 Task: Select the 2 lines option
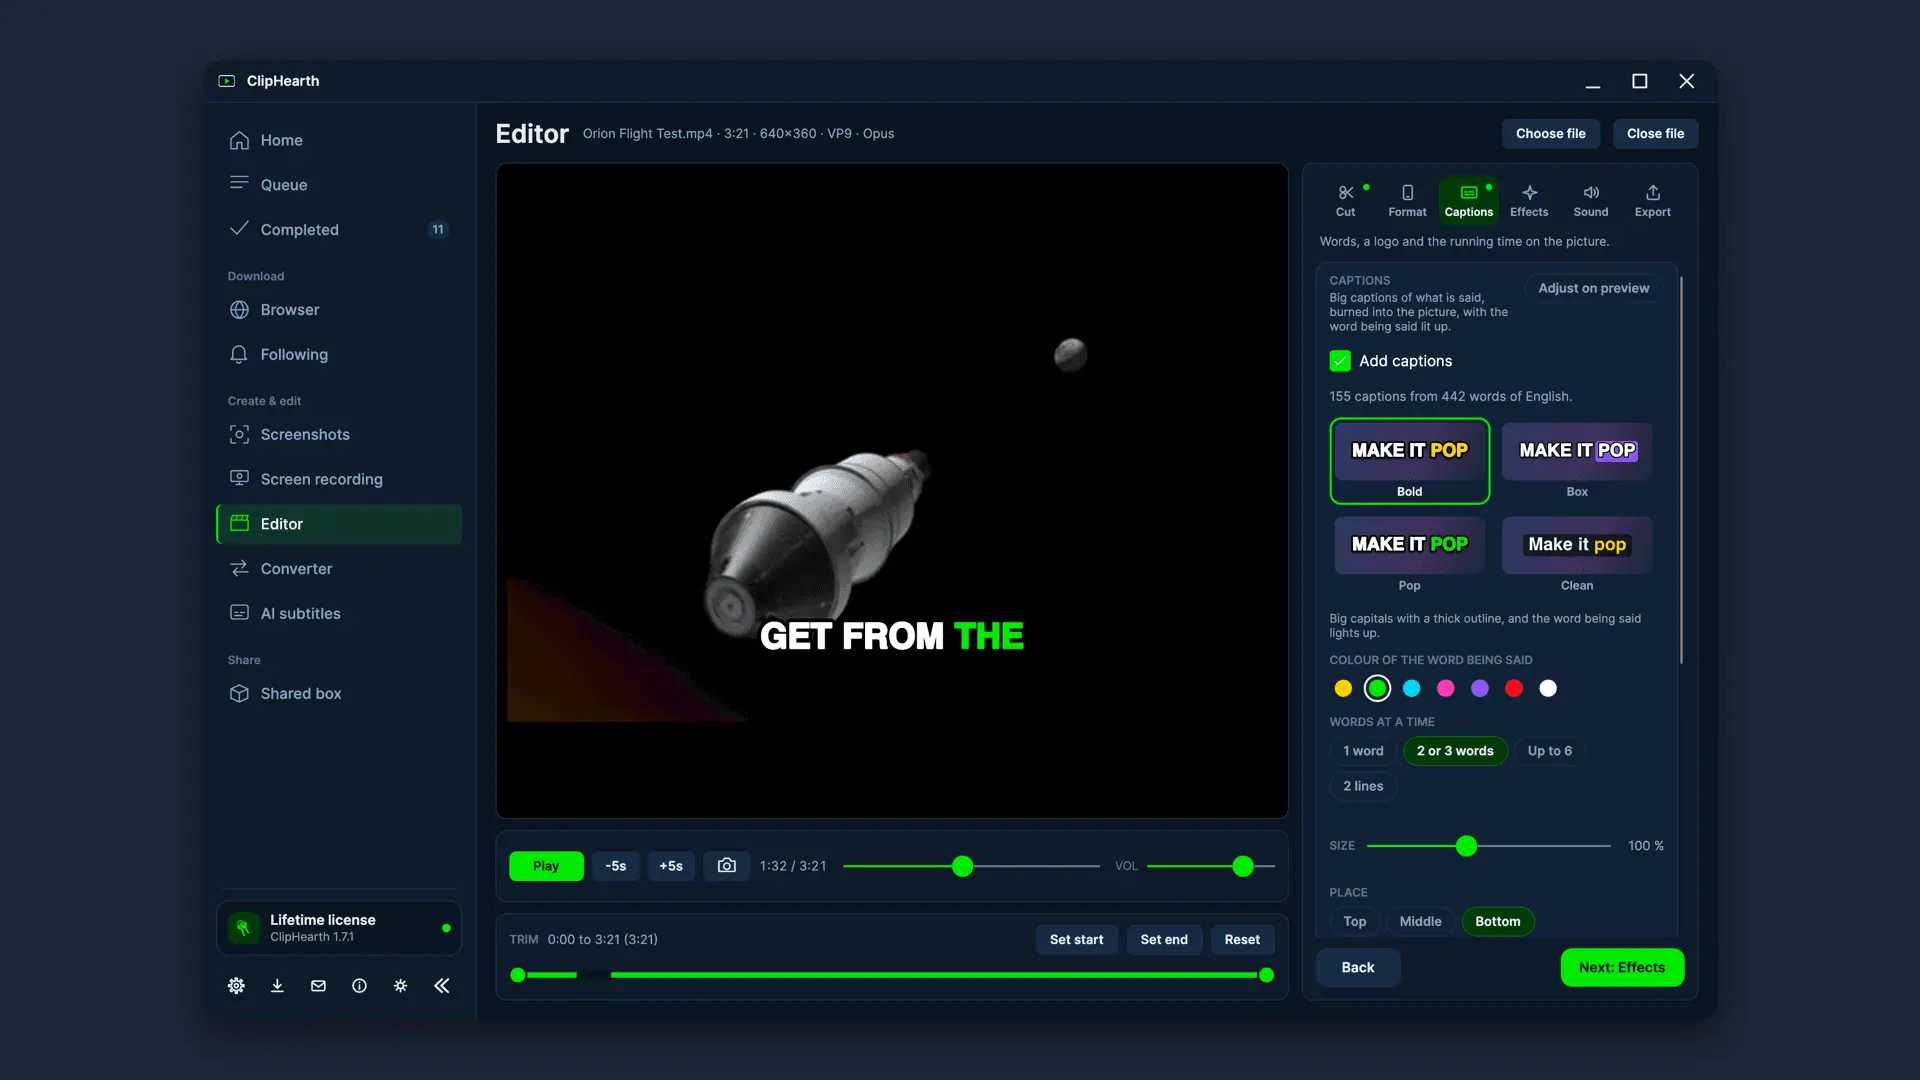point(1363,786)
